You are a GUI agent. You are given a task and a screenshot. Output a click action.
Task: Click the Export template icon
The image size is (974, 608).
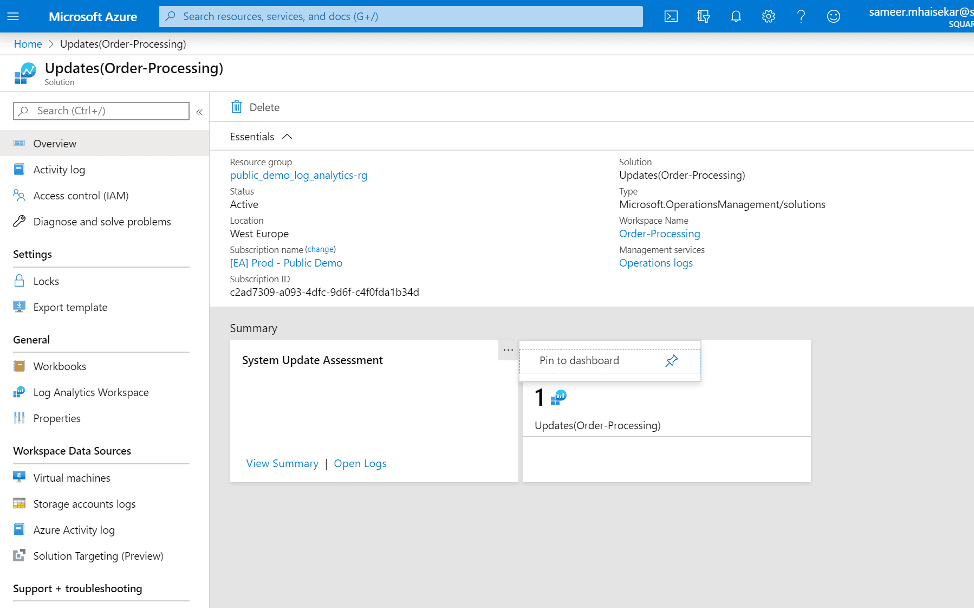(x=19, y=307)
